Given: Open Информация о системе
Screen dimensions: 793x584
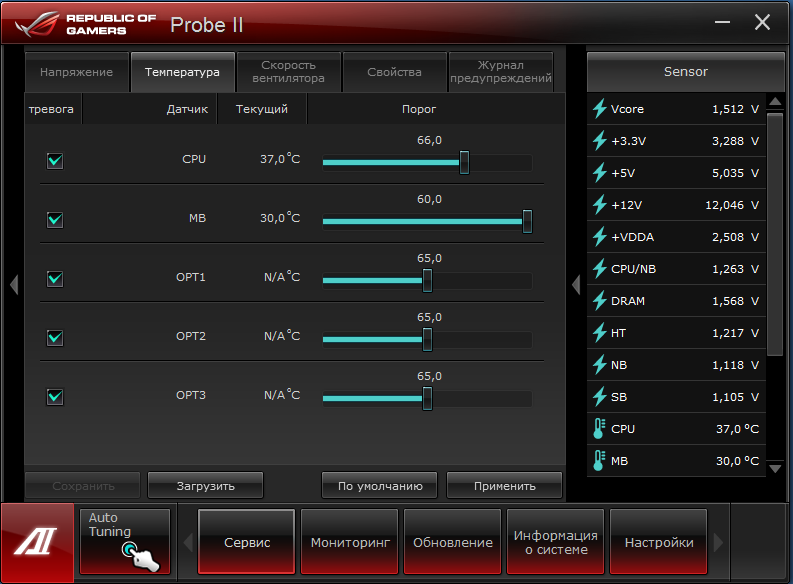Looking at the screenshot, I should point(556,542).
